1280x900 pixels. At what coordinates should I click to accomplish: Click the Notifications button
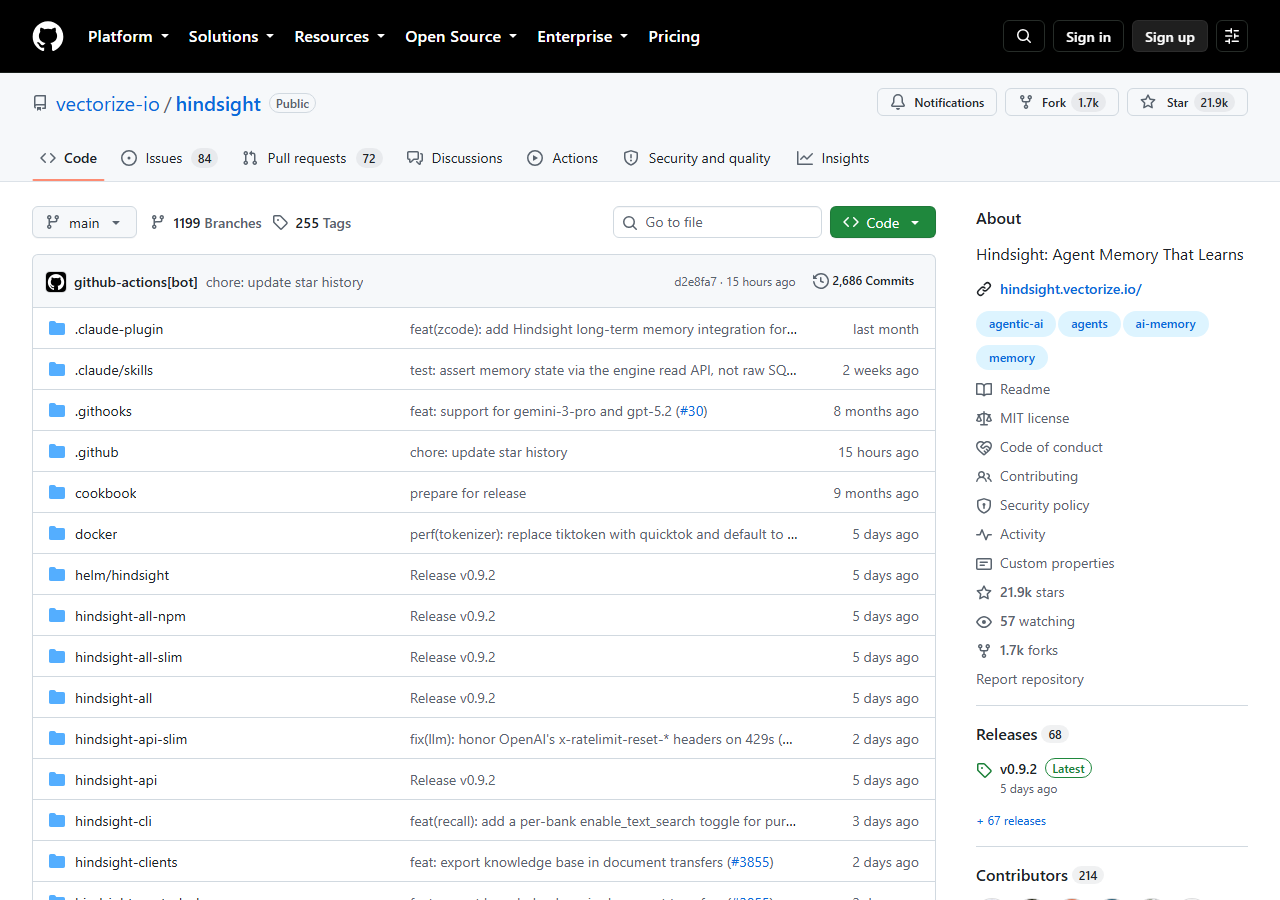tap(937, 102)
